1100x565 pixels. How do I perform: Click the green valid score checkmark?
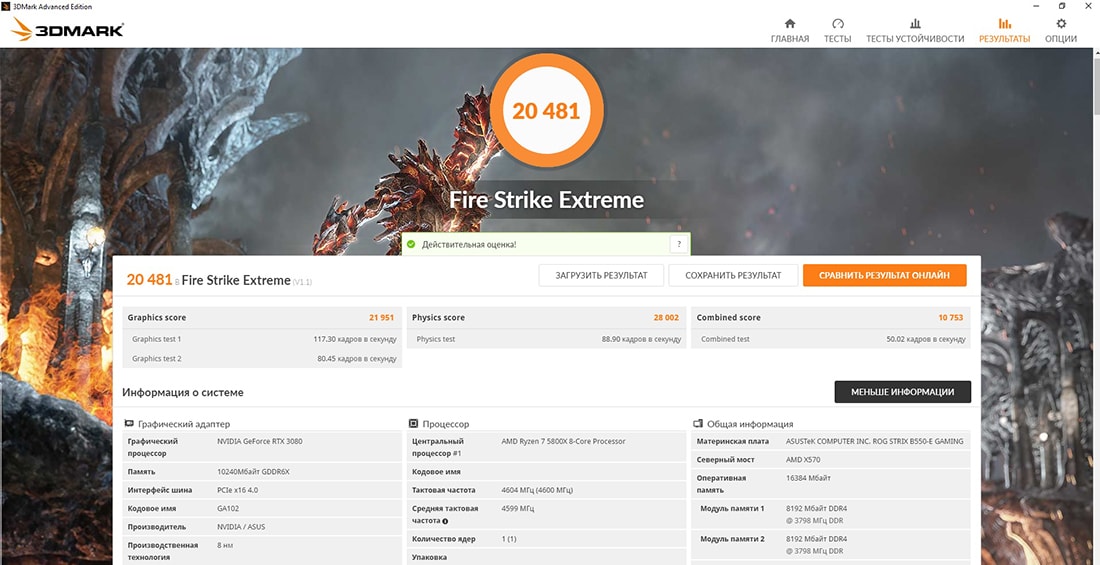coord(411,244)
